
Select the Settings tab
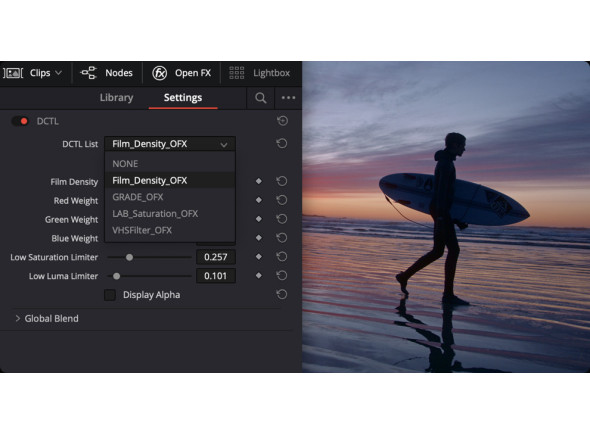click(x=183, y=97)
